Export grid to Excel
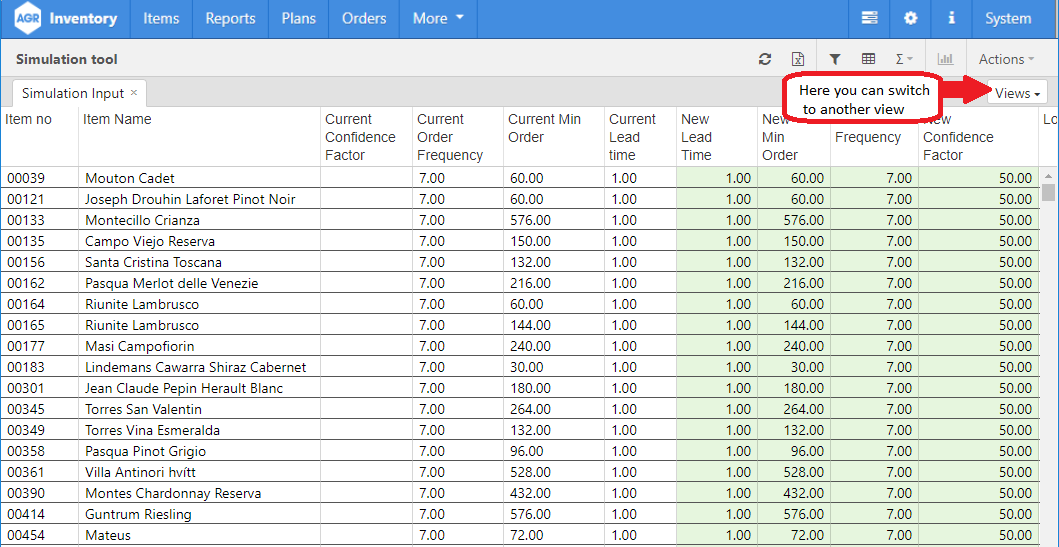Screen dimensions: 1059x547 point(797,60)
